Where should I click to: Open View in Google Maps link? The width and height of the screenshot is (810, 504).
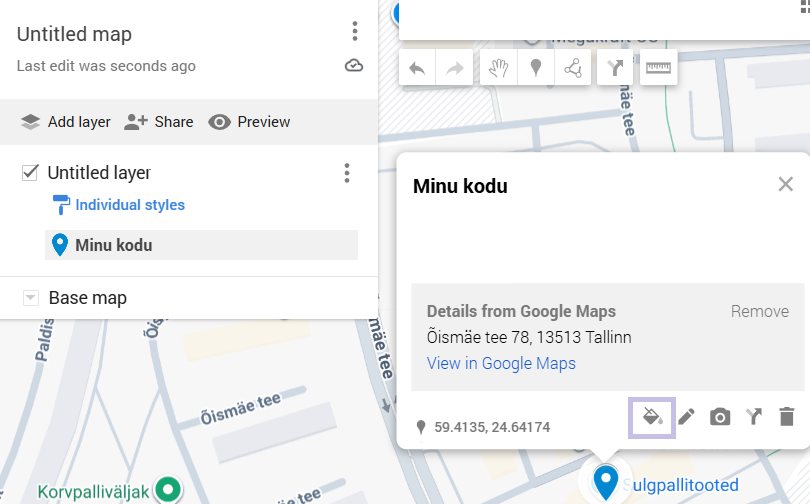click(x=501, y=363)
